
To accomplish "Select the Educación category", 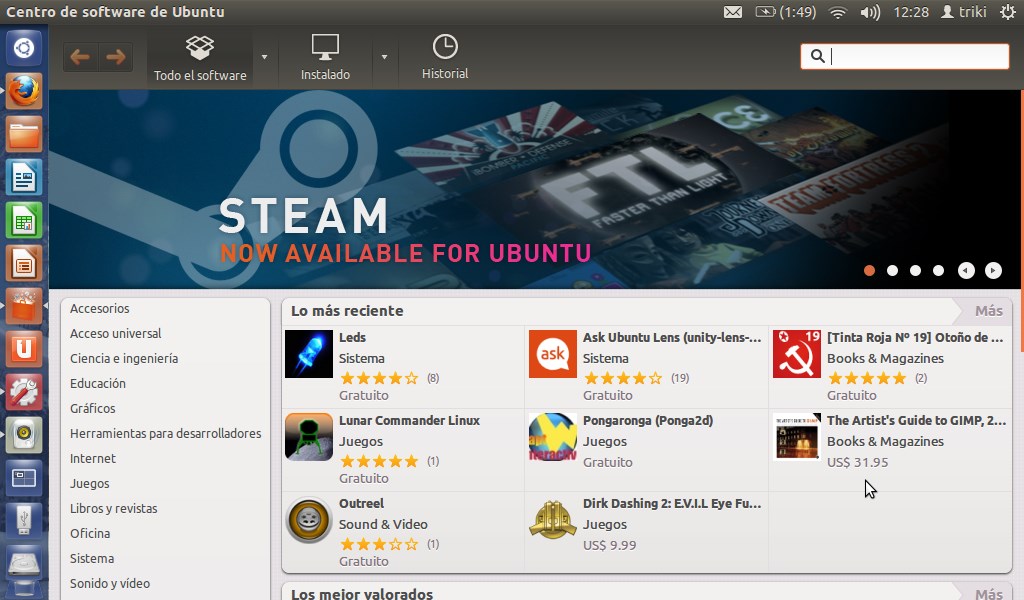I will (x=98, y=383).
